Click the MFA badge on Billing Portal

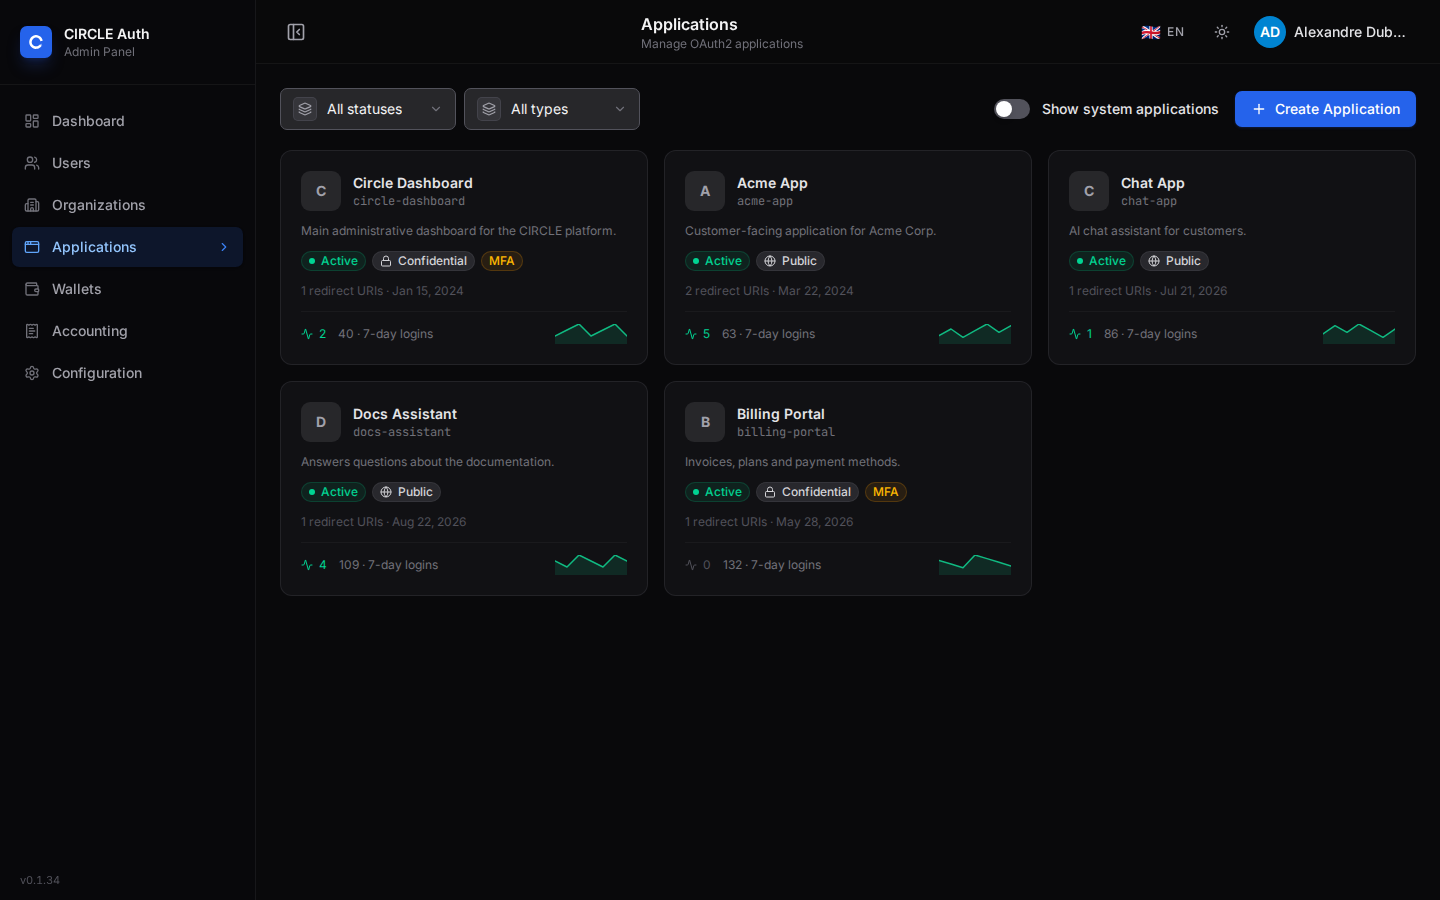point(886,492)
